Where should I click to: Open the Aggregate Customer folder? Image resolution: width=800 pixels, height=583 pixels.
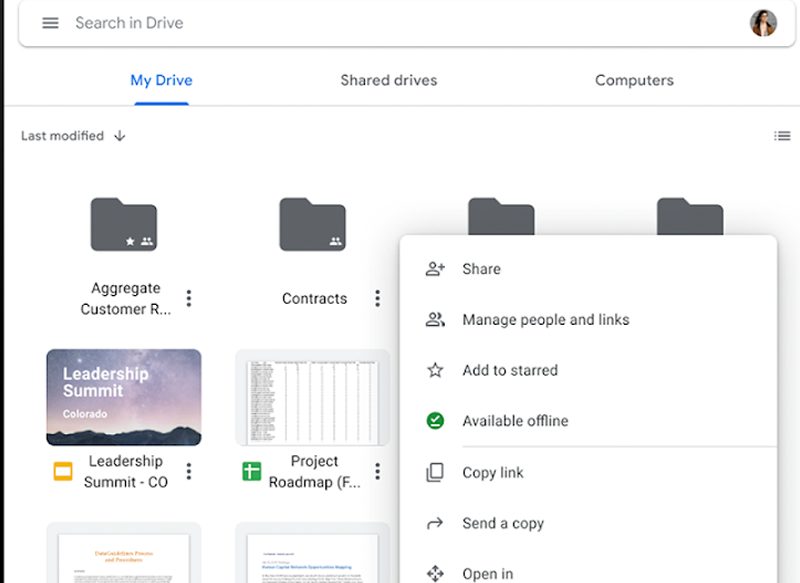[124, 224]
